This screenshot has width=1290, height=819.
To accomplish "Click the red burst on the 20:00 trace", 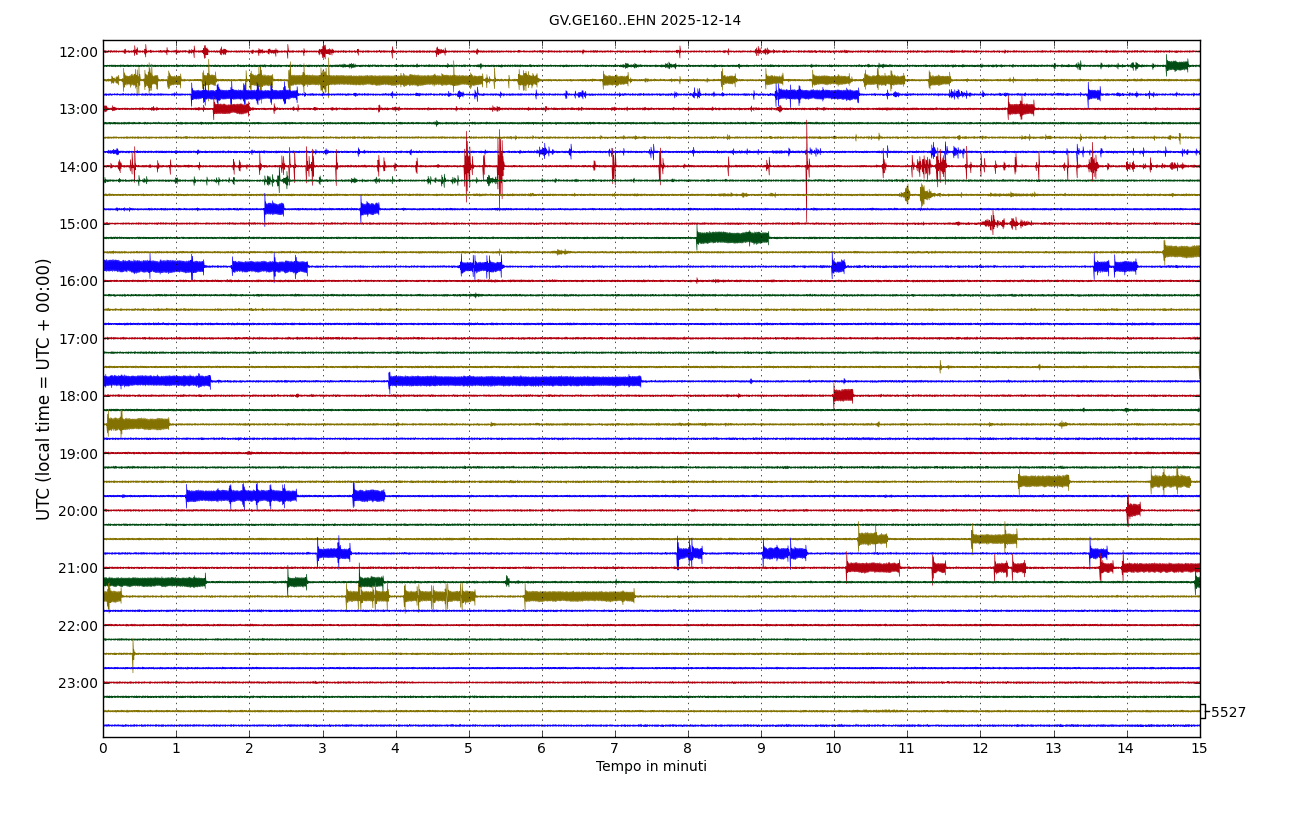I will (x=1133, y=510).
